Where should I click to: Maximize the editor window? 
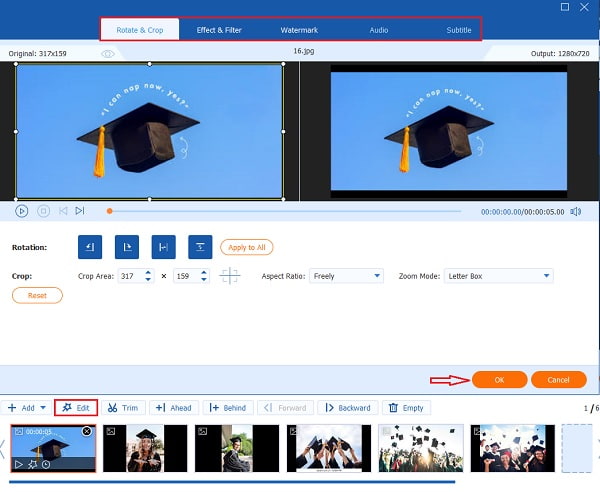pos(565,7)
